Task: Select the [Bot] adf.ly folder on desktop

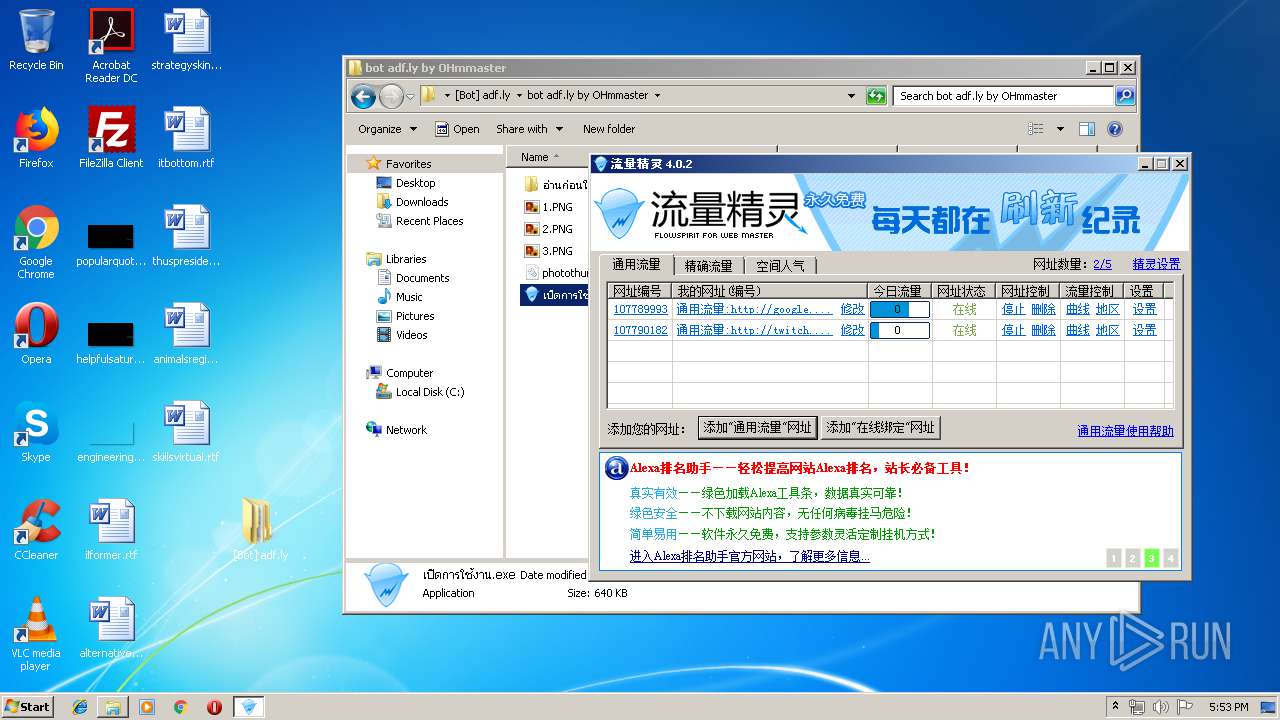Action: click(x=259, y=529)
